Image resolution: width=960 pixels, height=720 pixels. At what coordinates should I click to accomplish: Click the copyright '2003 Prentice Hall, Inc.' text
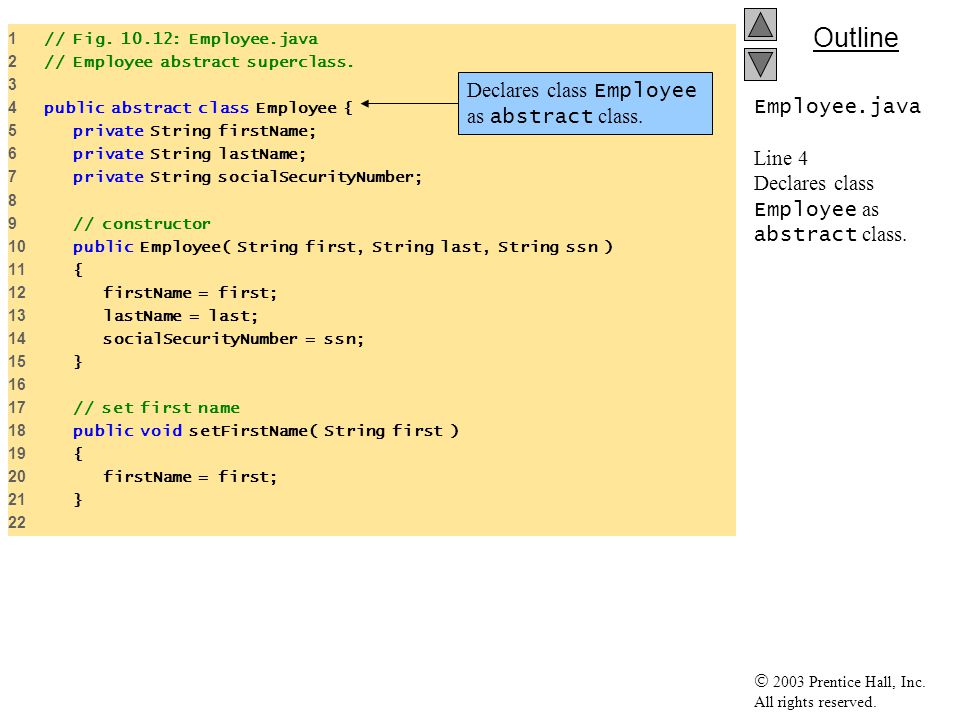coord(839,681)
